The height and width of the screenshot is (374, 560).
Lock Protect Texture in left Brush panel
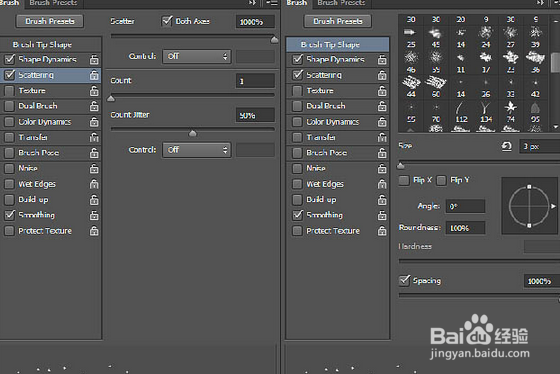[94, 231]
